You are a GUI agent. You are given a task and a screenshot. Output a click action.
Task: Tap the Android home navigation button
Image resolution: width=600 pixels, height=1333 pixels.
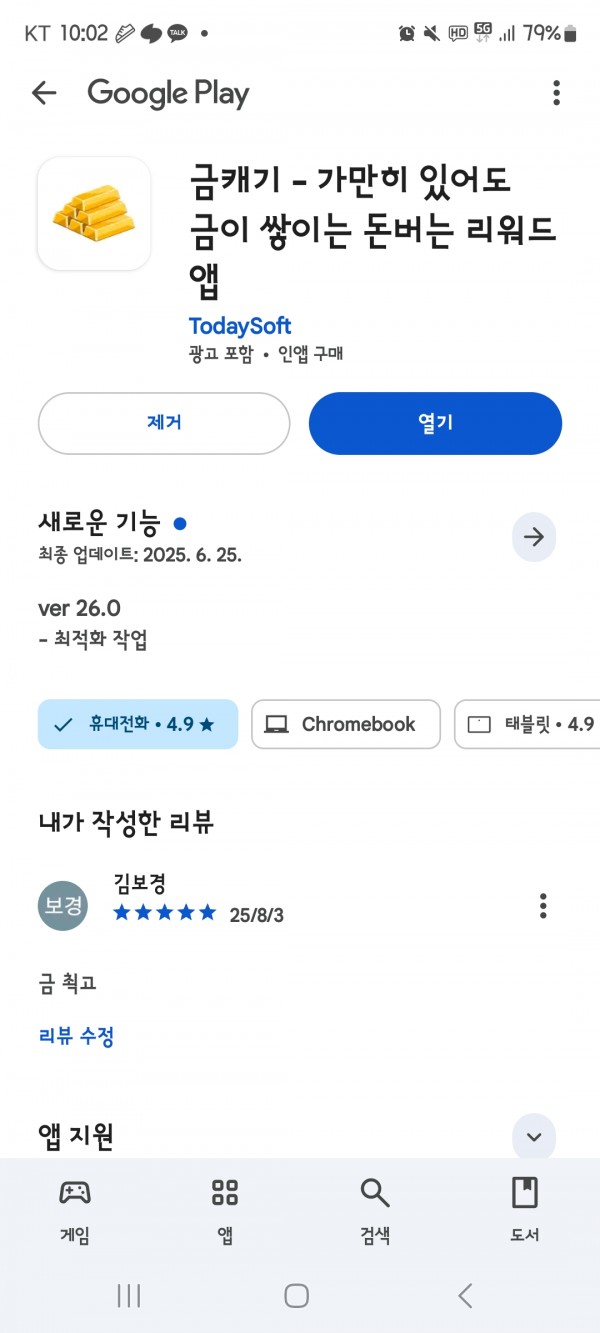point(297,1296)
